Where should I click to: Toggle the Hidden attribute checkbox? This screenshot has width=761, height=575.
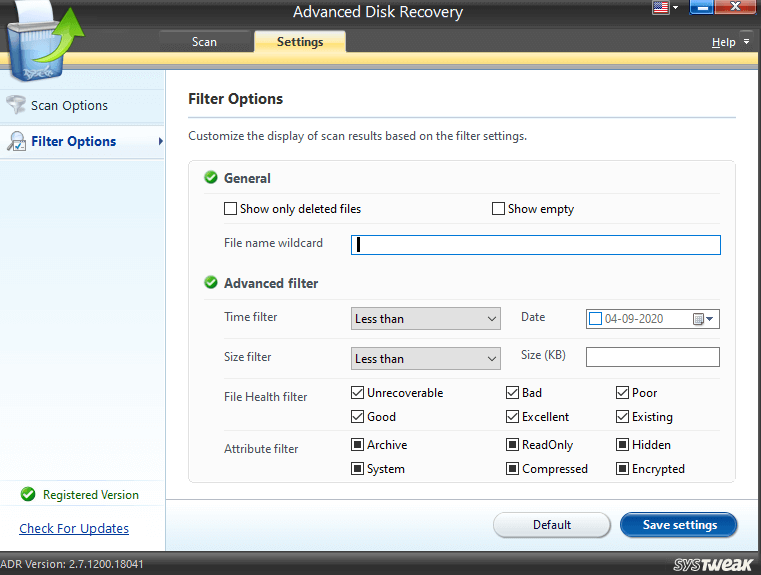(622, 444)
